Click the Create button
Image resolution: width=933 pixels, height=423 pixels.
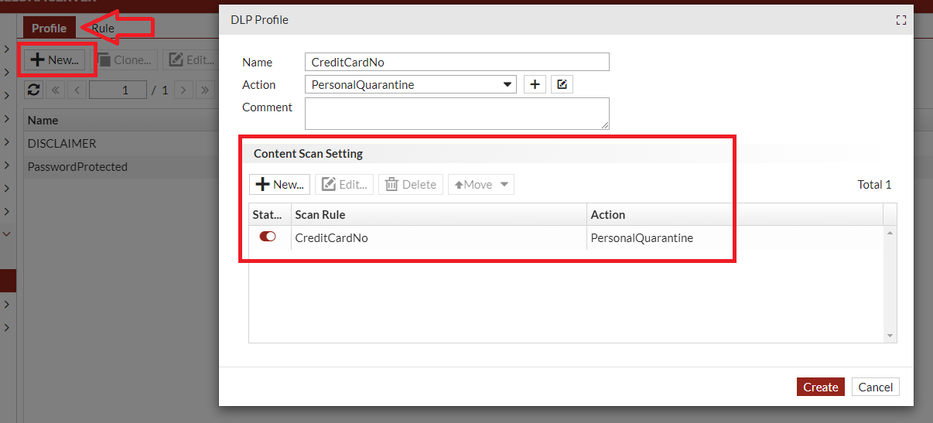(820, 387)
